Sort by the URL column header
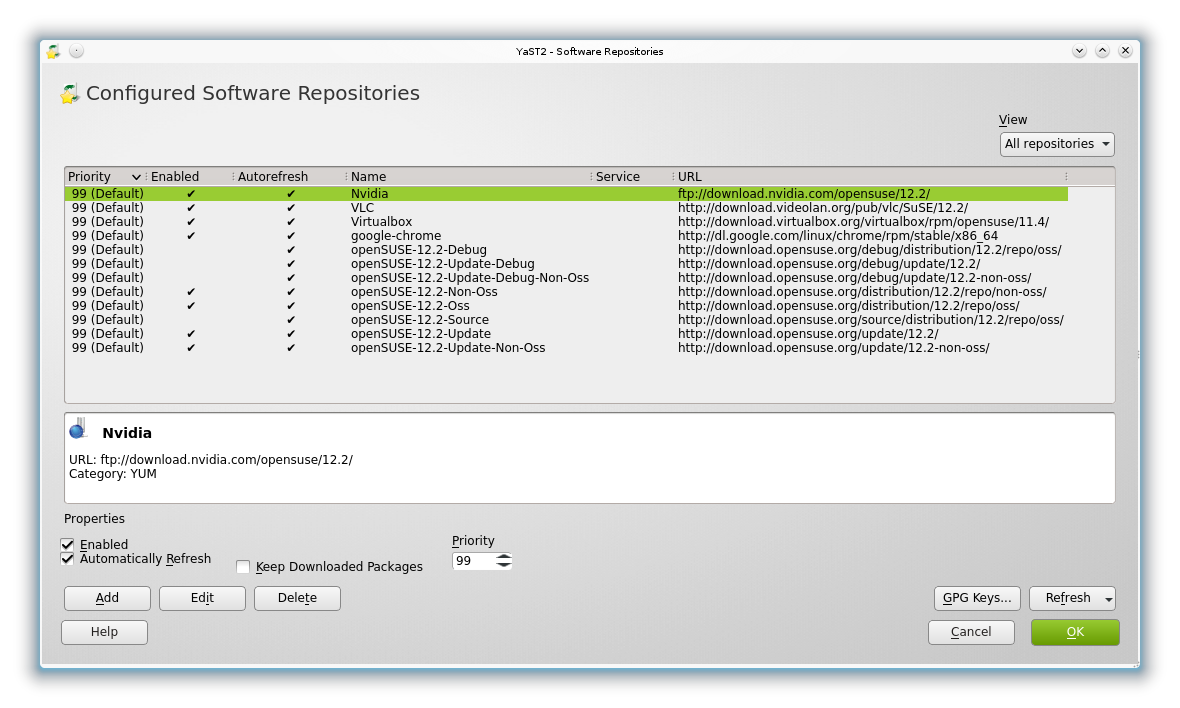This screenshot has width=1180, height=708. 869,177
